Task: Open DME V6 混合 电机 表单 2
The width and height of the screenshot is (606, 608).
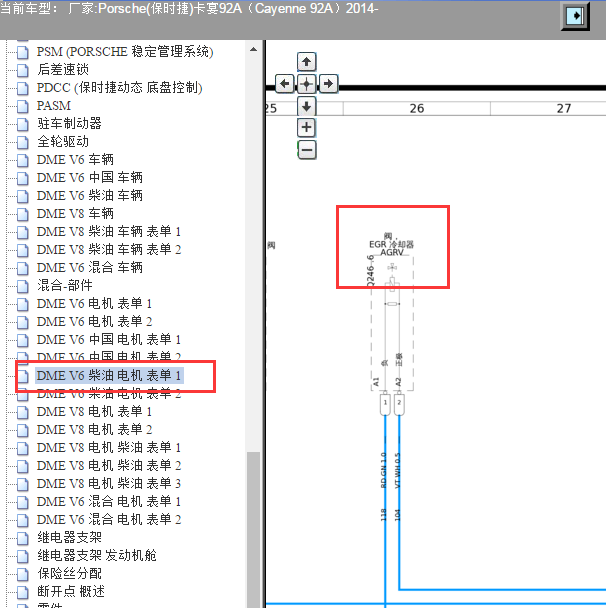Action: pyautogui.click(x=109, y=520)
